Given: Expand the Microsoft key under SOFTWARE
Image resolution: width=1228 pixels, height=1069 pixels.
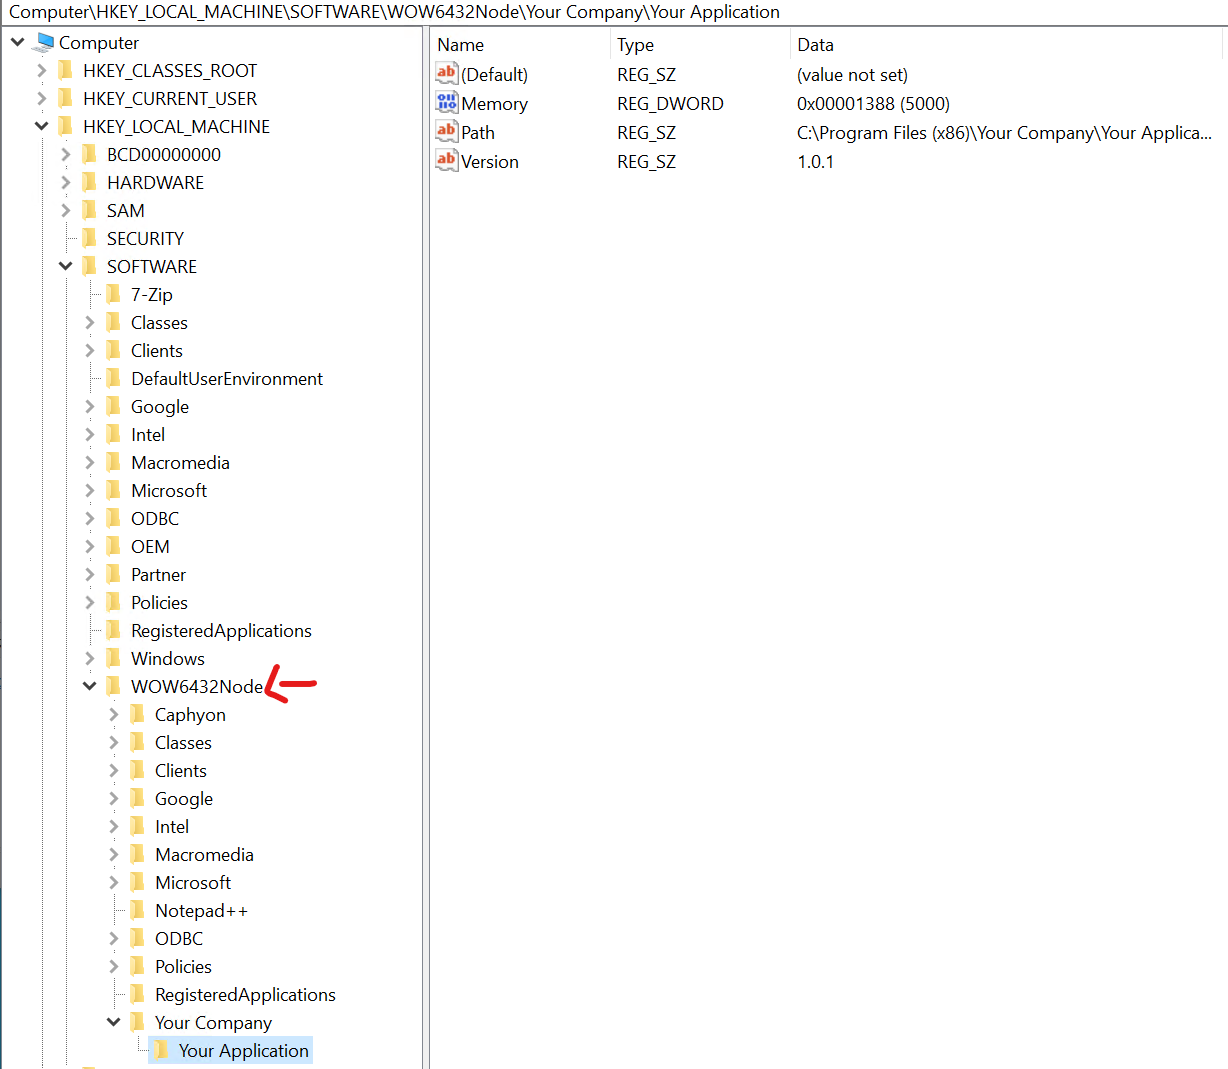Looking at the screenshot, I should click(x=89, y=491).
